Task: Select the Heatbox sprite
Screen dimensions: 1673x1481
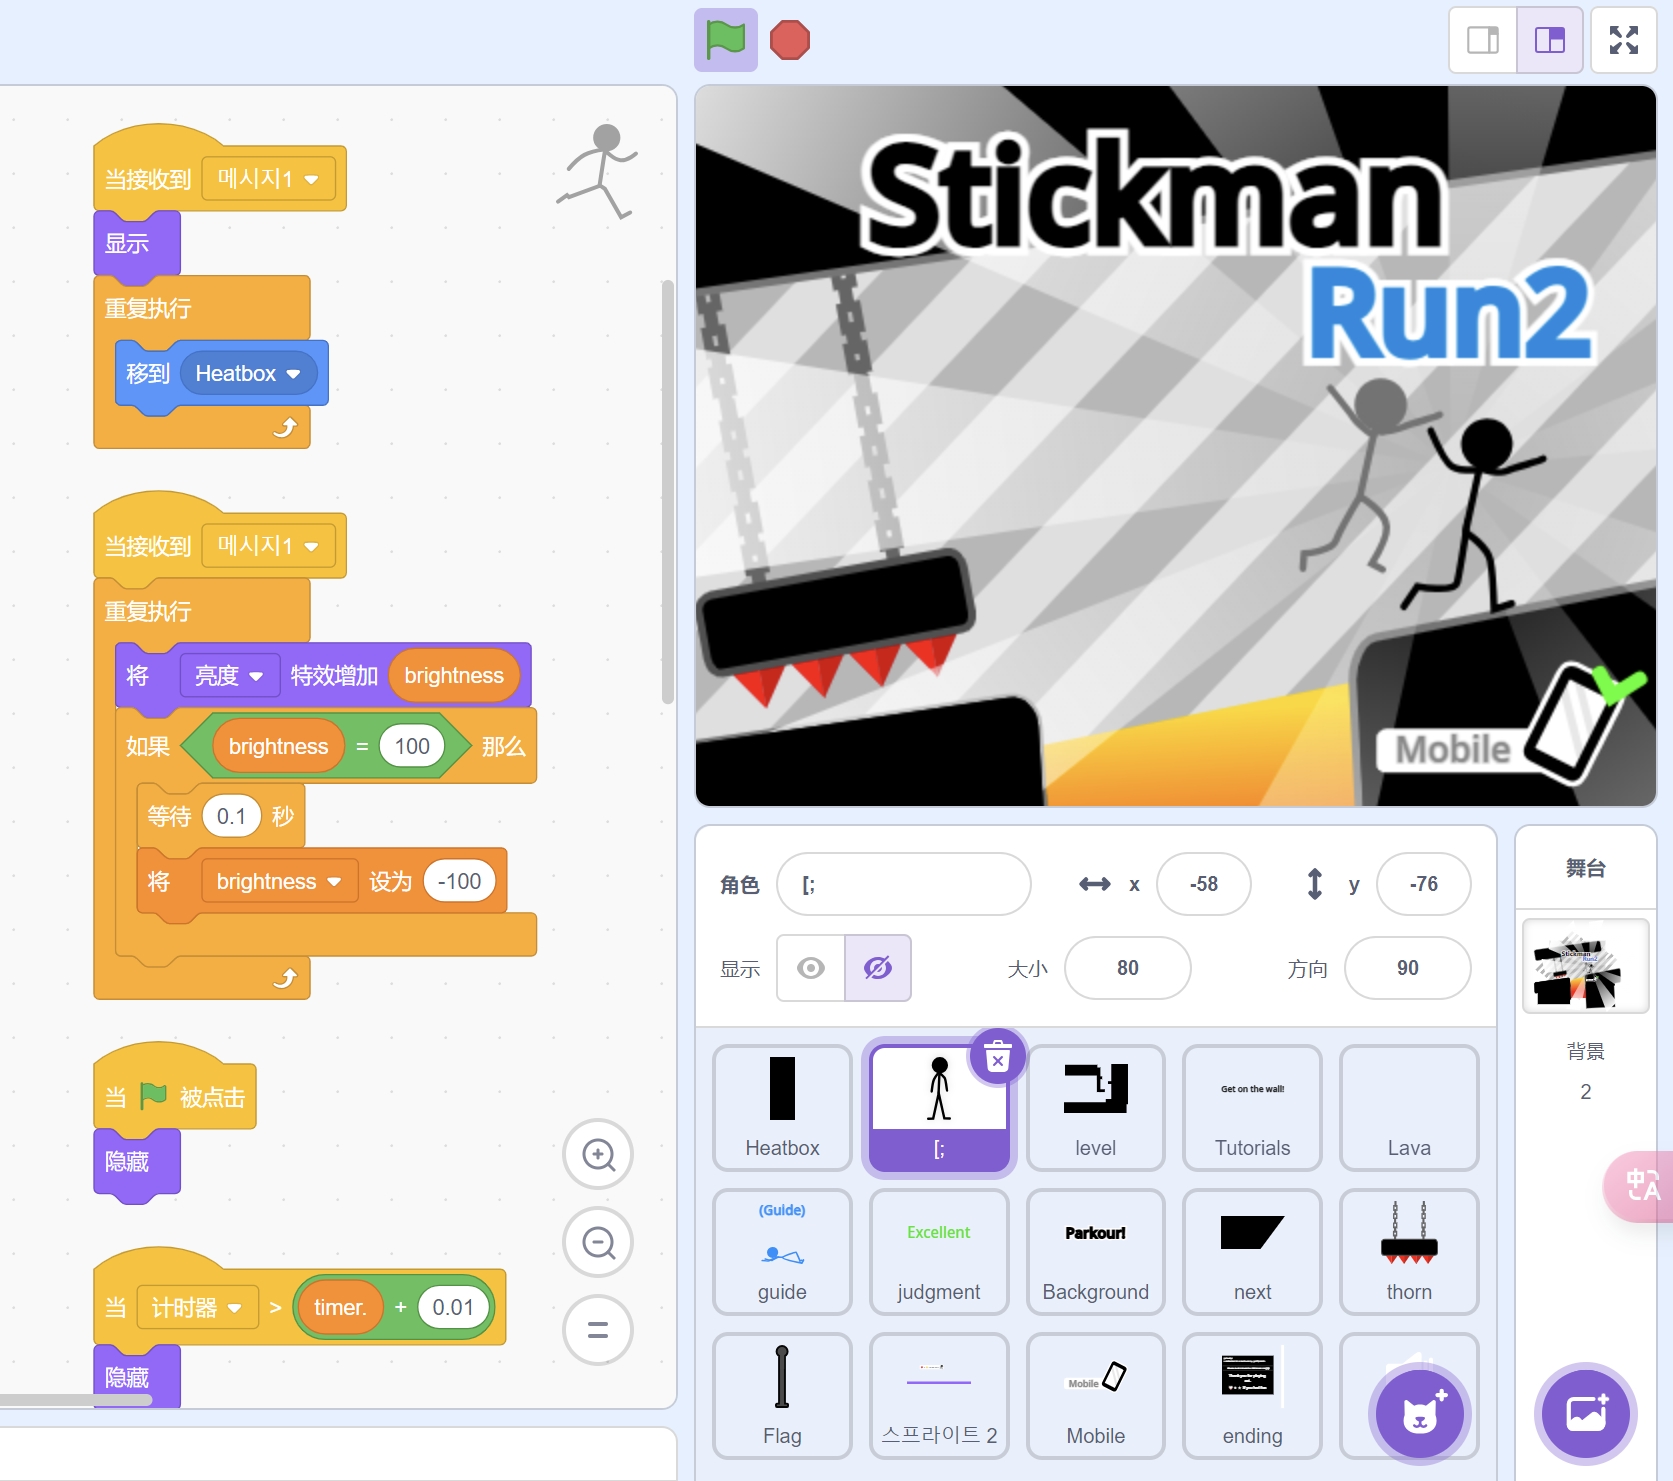Action: 782,1107
